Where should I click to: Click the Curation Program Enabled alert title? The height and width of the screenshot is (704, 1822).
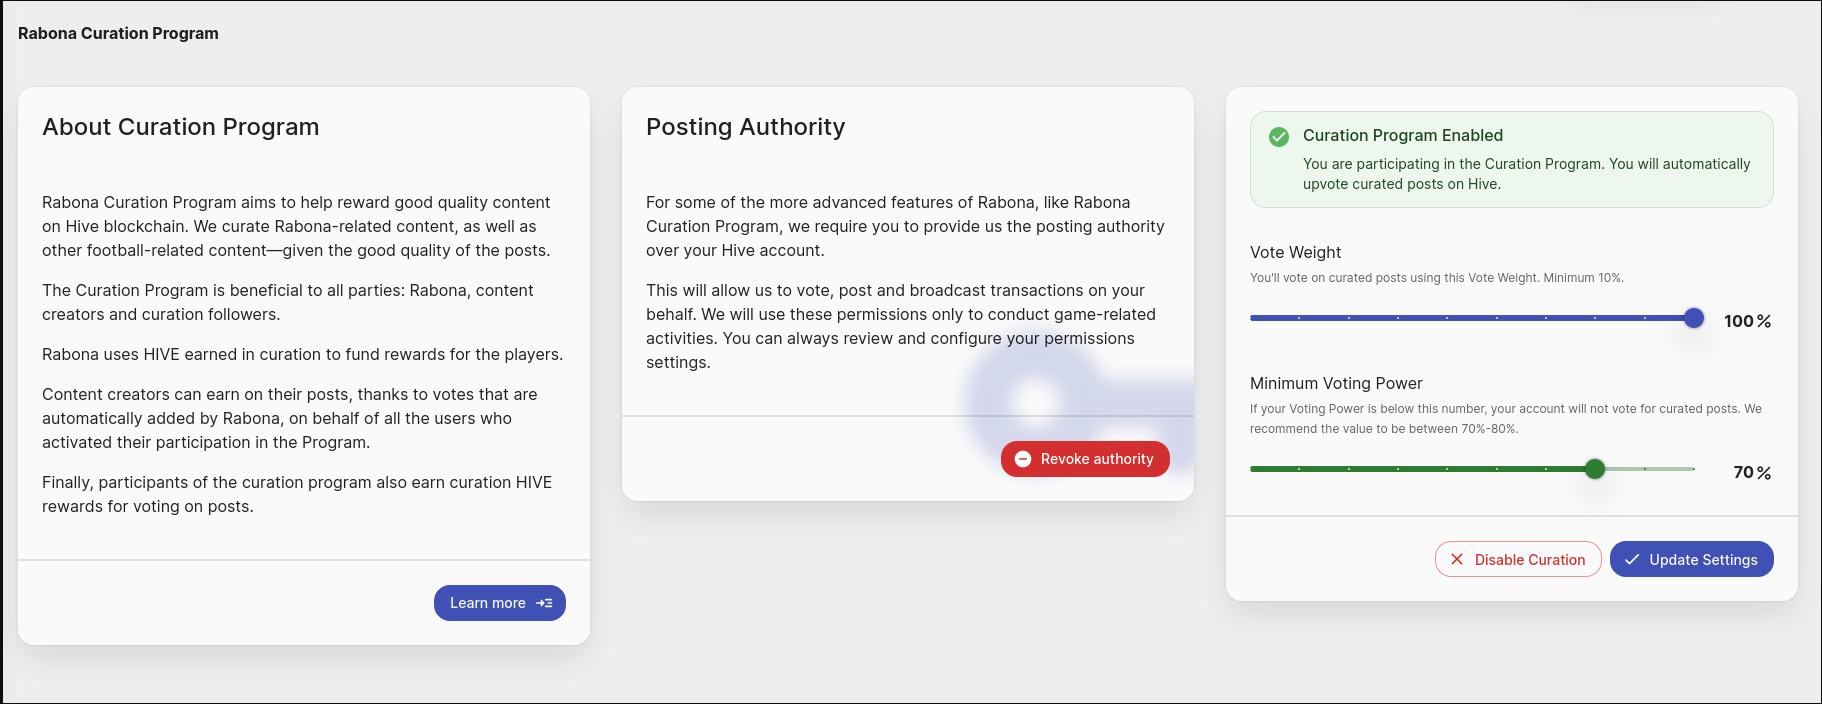tap(1403, 135)
